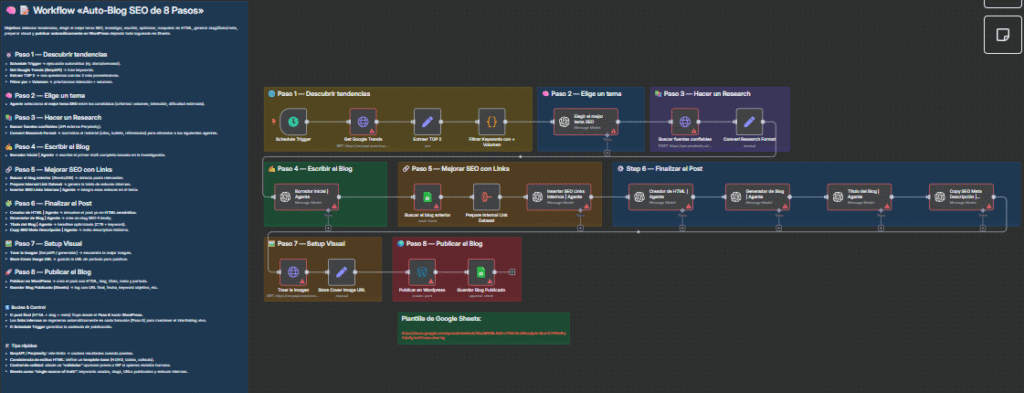Screen dimensions: 1024x393
Task: Add a sticky note with the note button
Action: pyautogui.click(x=1002, y=35)
